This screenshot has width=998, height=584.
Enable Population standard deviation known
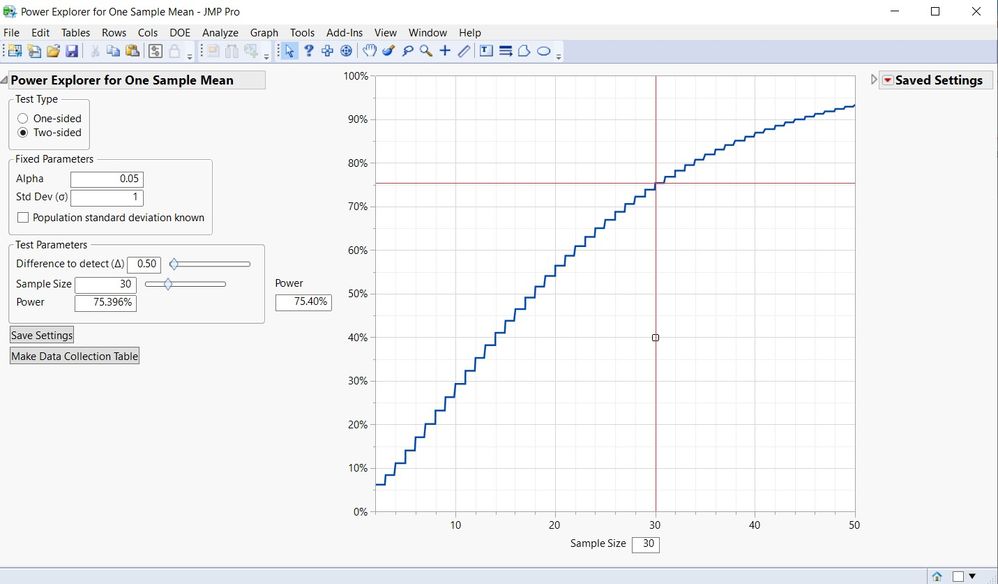(x=22, y=217)
